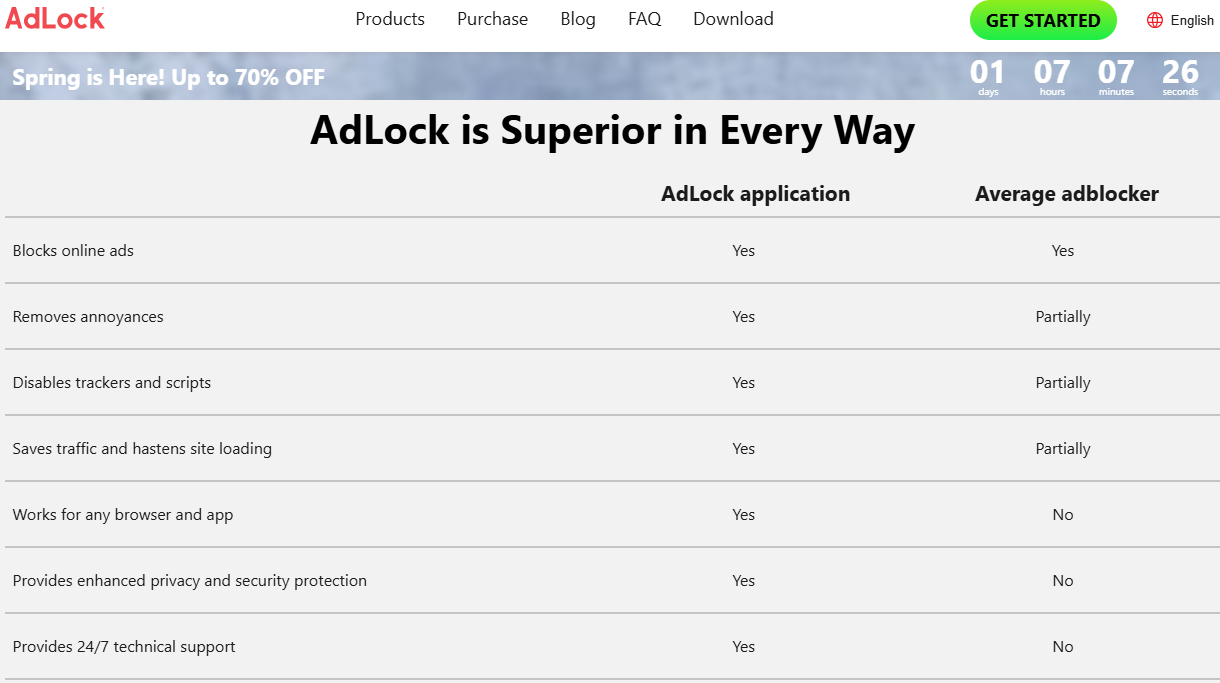Open the English language selector
1220x683 pixels.
point(1191,20)
